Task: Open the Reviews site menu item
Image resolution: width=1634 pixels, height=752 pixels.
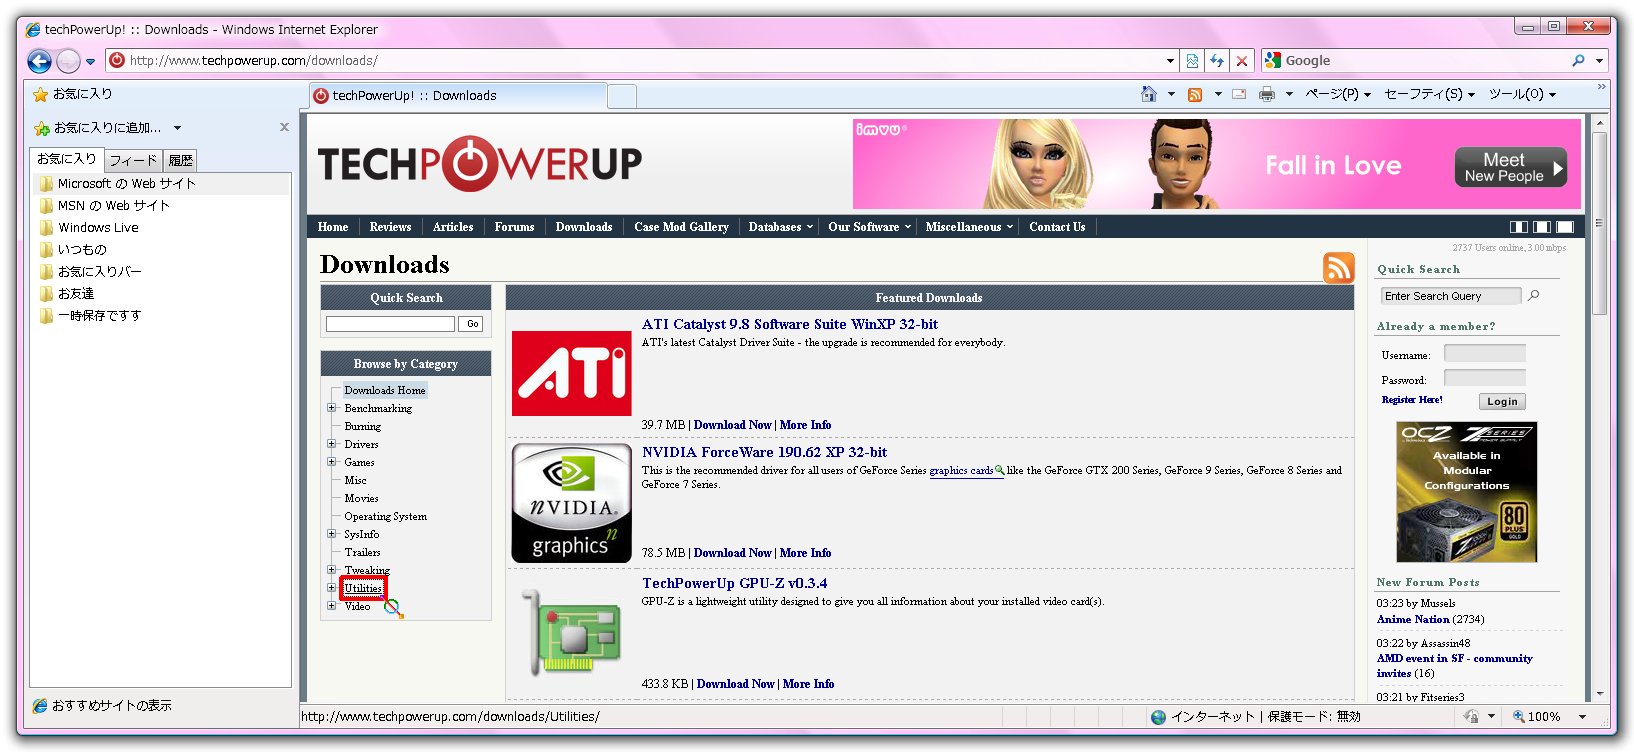Action: coord(390,227)
